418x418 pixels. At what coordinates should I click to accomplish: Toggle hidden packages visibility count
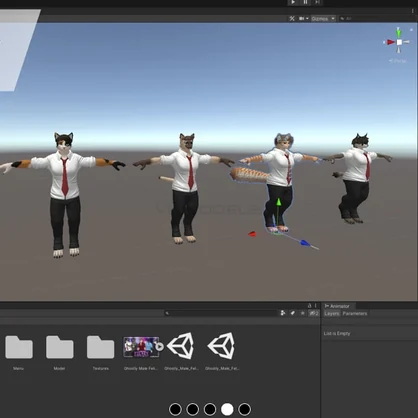(x=314, y=313)
